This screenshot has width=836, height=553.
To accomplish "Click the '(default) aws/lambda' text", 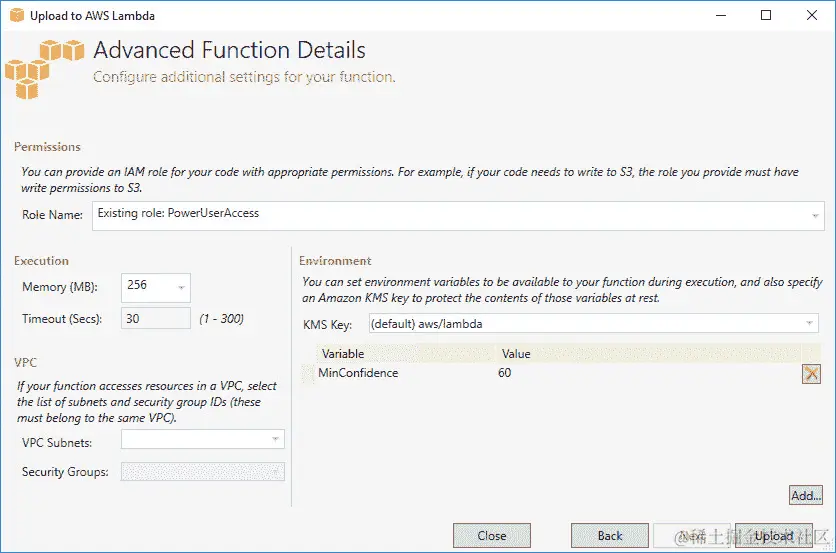I will pyautogui.click(x=427, y=324).
